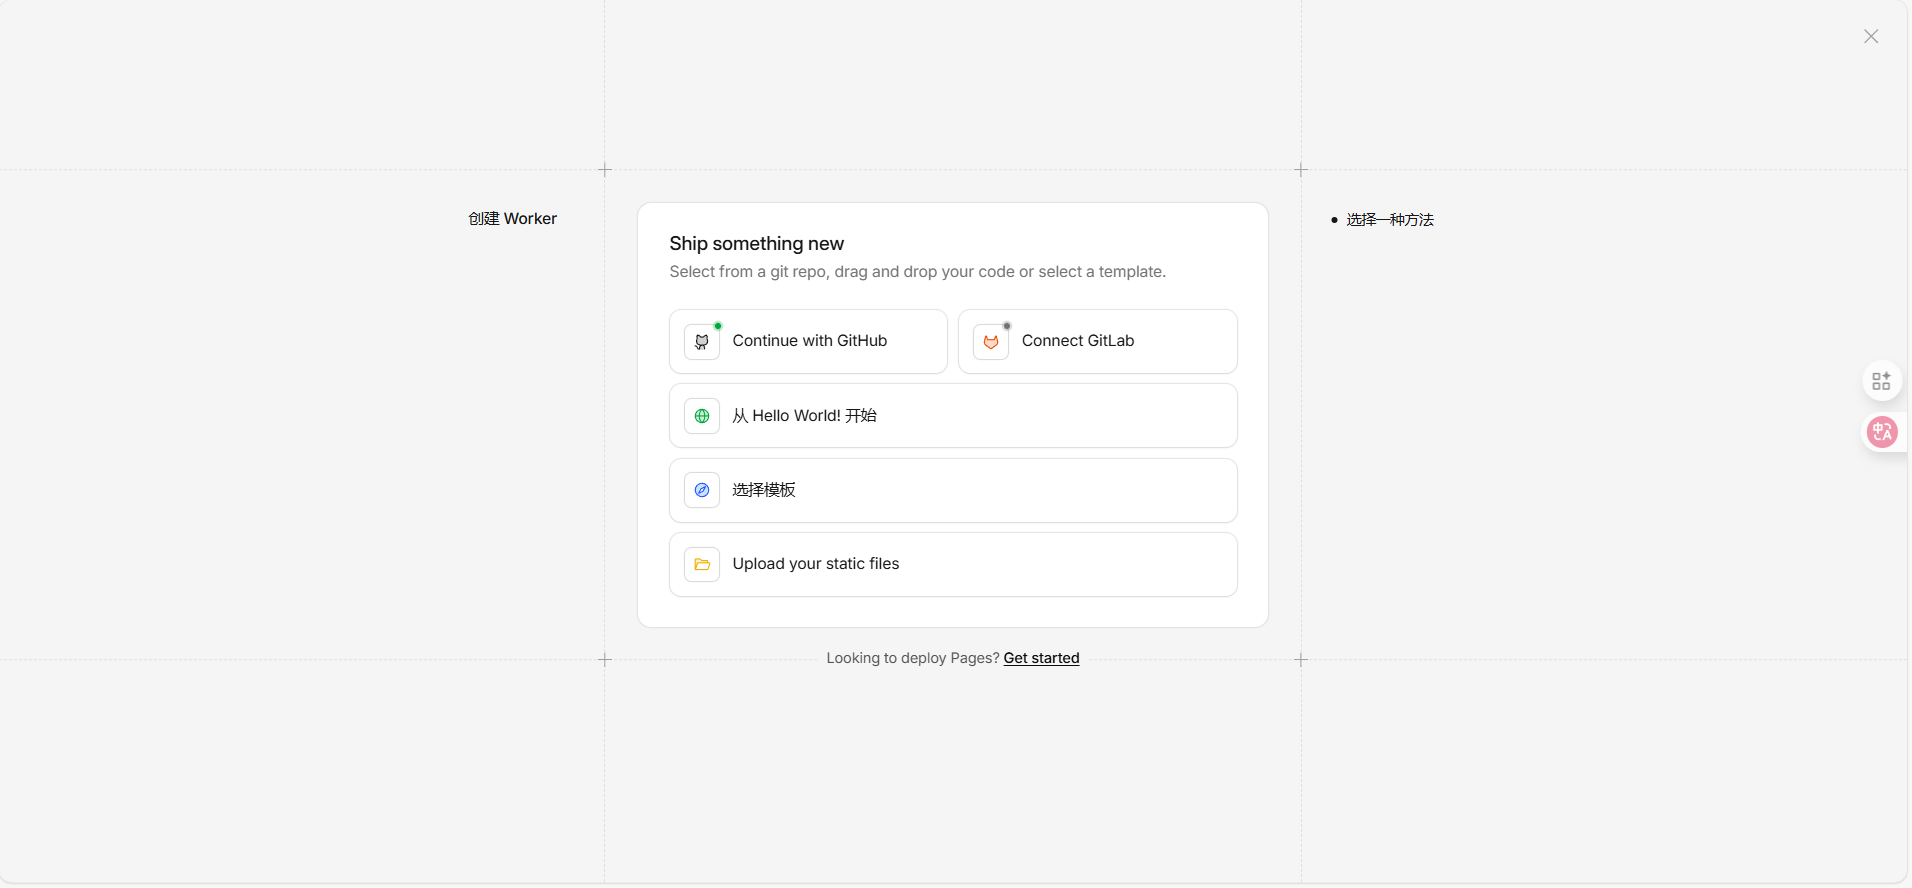Connect GitLab account
The width and height of the screenshot is (1912, 888).
(1078, 341)
